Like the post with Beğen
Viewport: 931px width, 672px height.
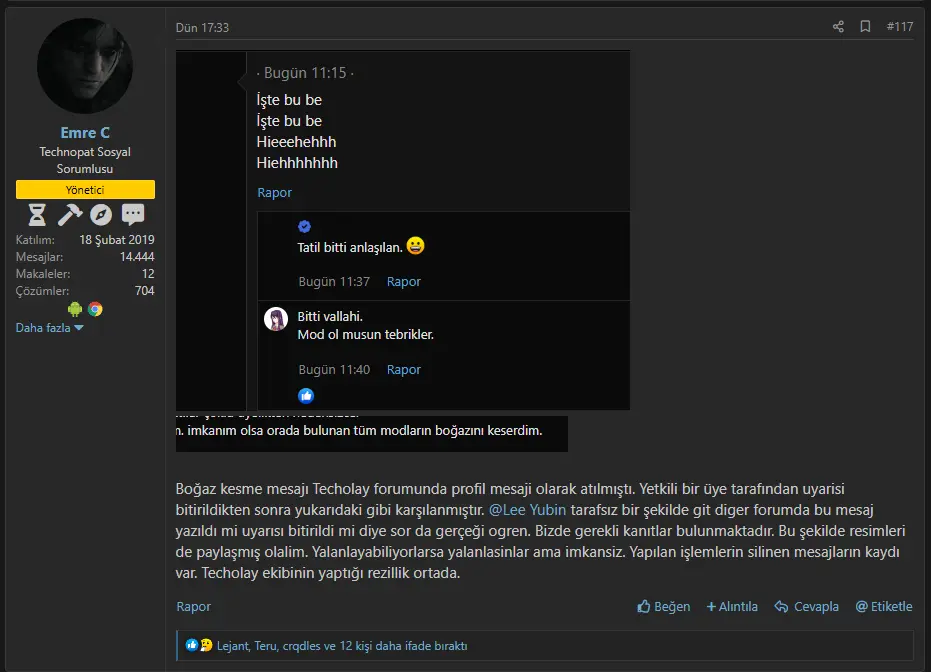663,607
